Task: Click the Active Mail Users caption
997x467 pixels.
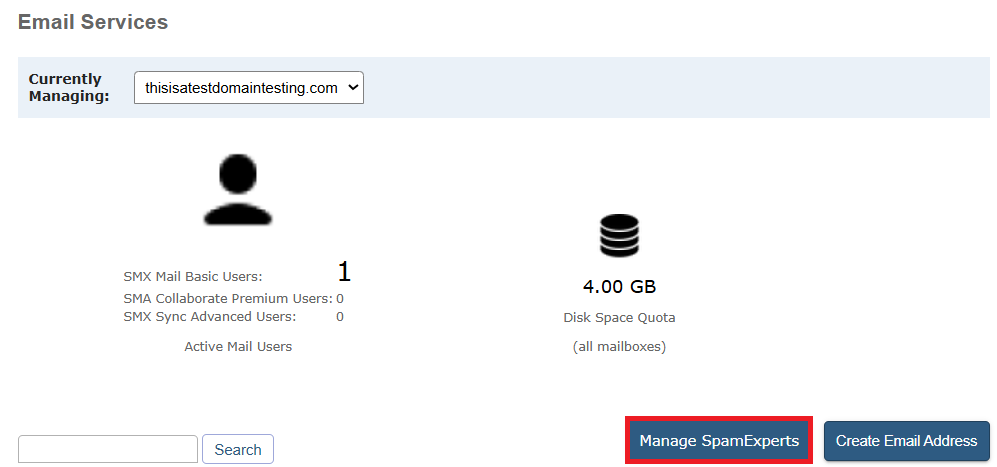Action: tap(238, 346)
